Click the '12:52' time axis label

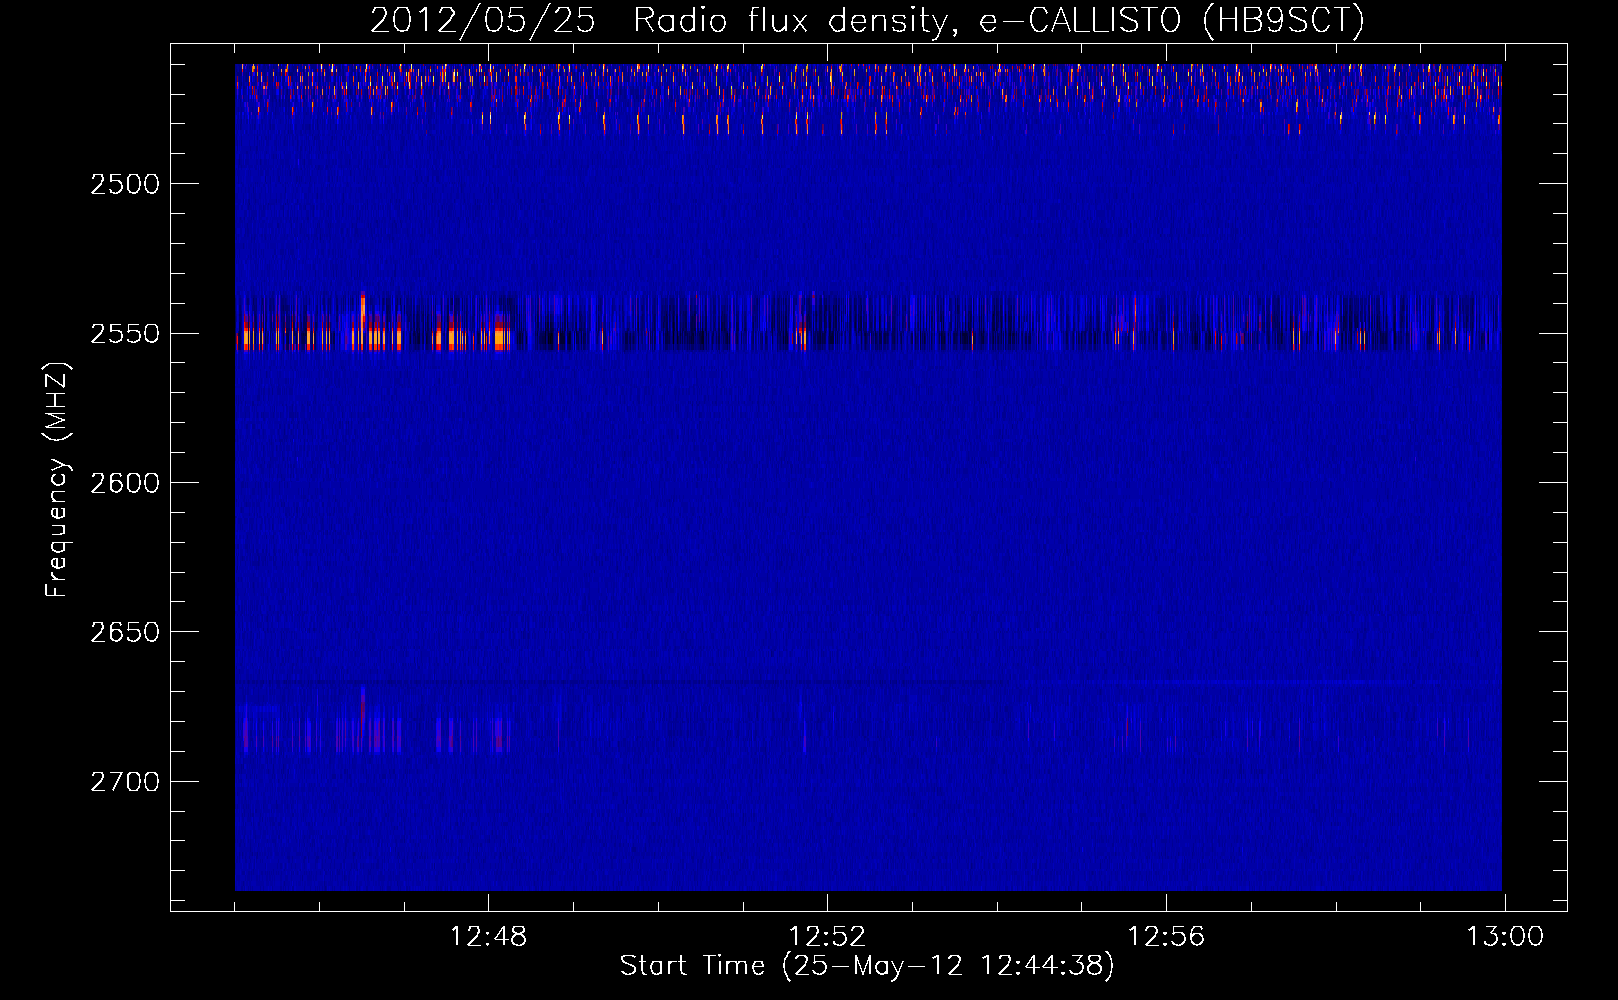[827, 937]
